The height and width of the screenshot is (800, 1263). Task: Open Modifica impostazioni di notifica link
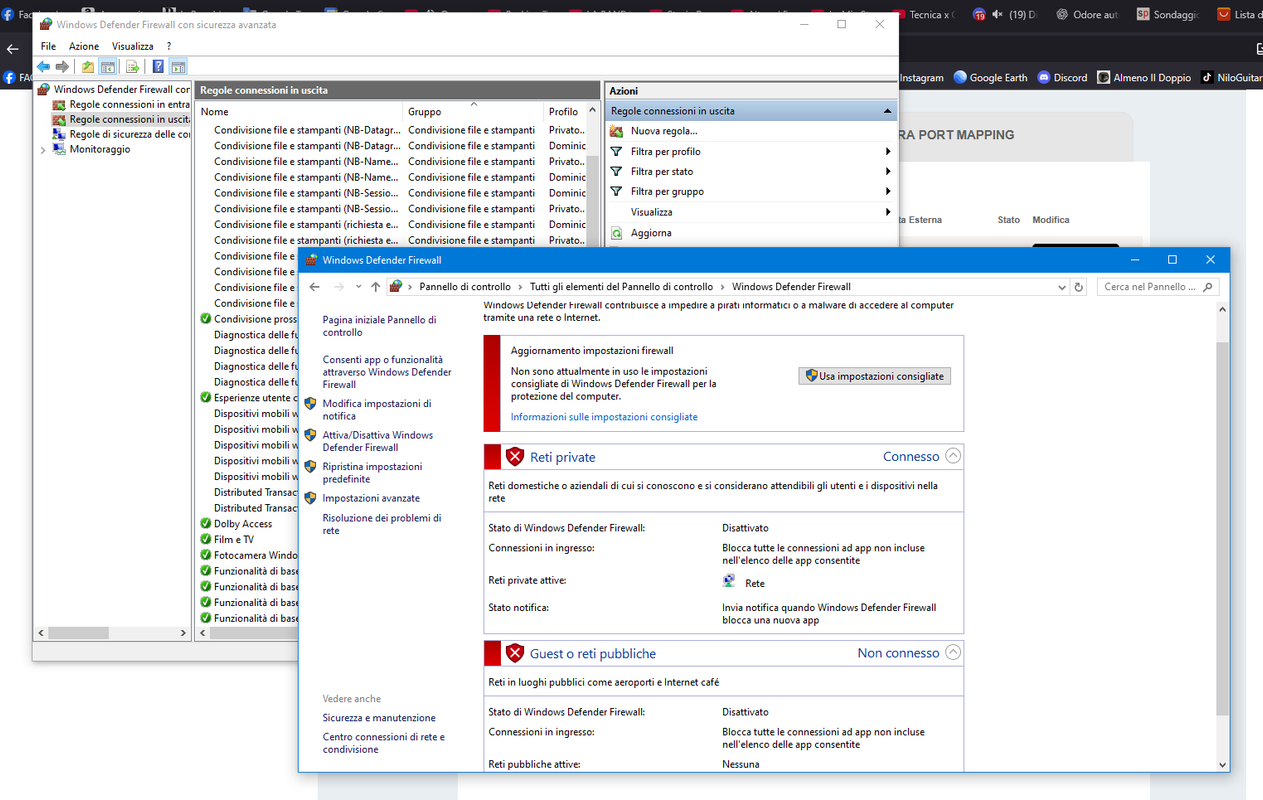pyautogui.click(x=377, y=410)
